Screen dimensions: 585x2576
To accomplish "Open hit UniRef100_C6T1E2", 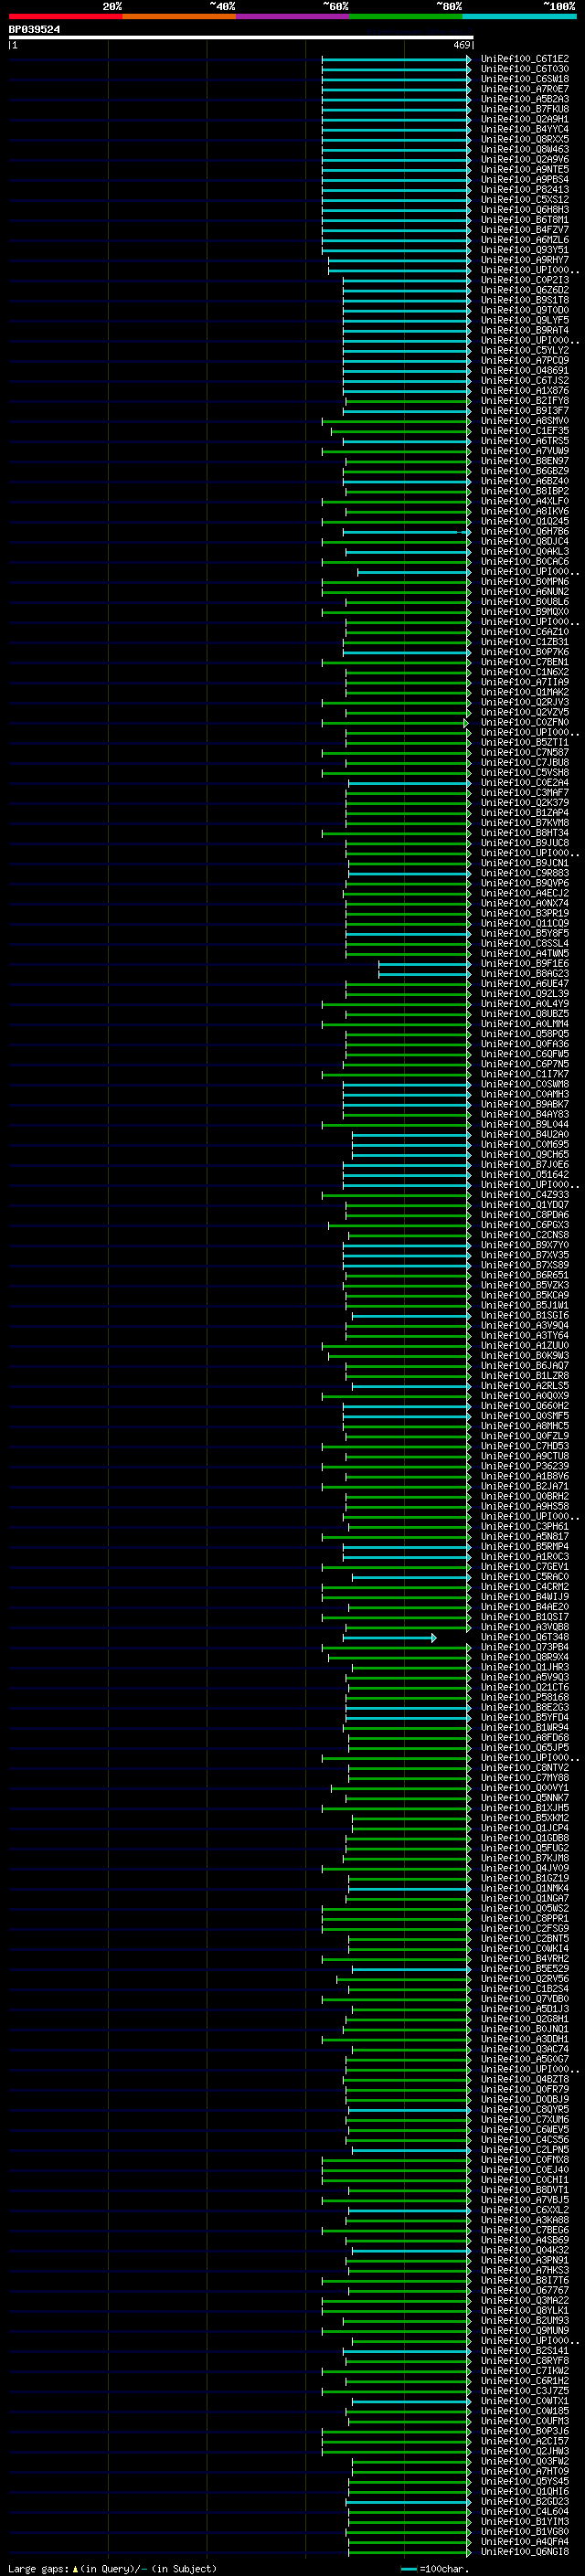I will pyautogui.click(x=525, y=59).
